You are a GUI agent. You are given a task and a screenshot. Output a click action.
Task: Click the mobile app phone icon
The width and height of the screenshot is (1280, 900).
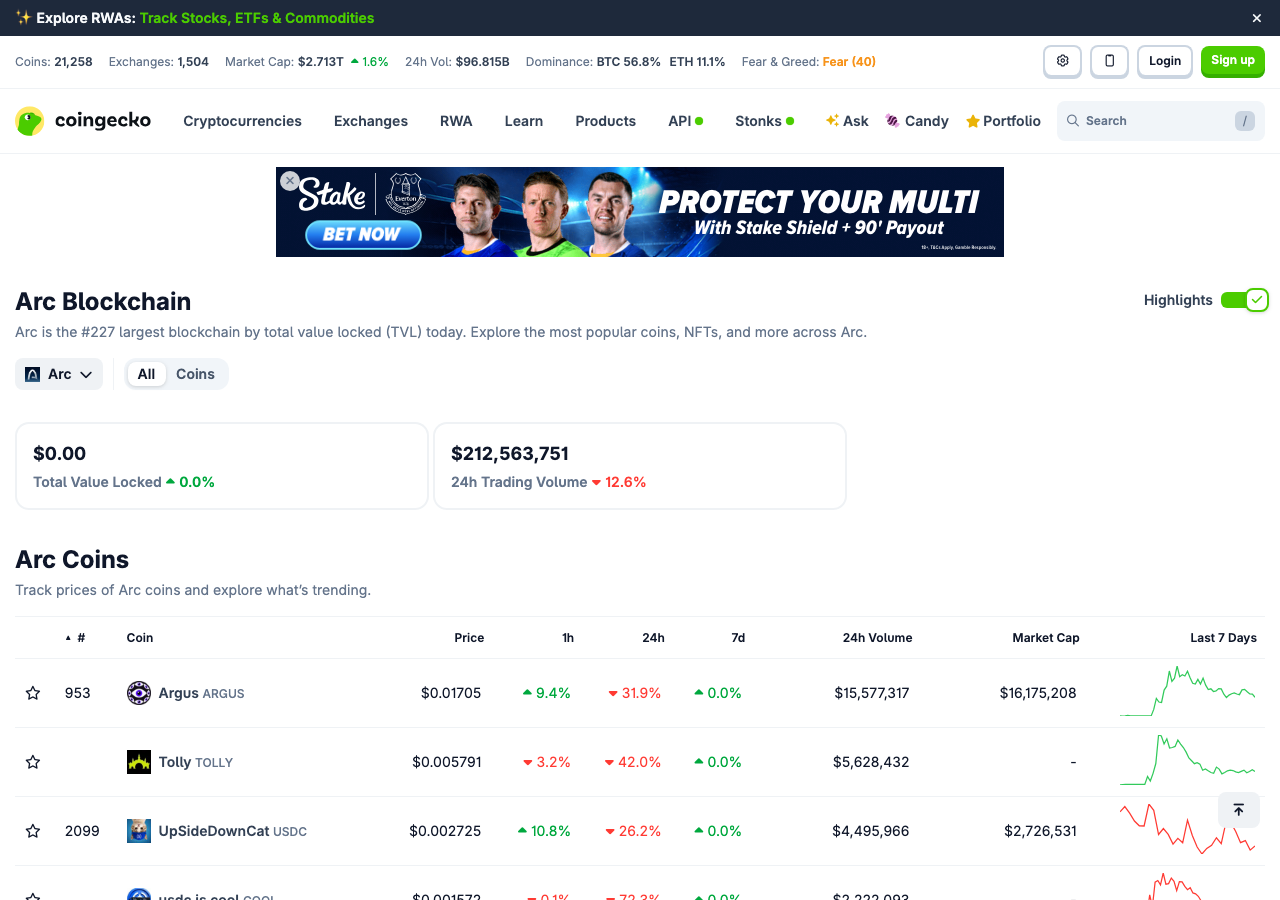[1109, 61]
